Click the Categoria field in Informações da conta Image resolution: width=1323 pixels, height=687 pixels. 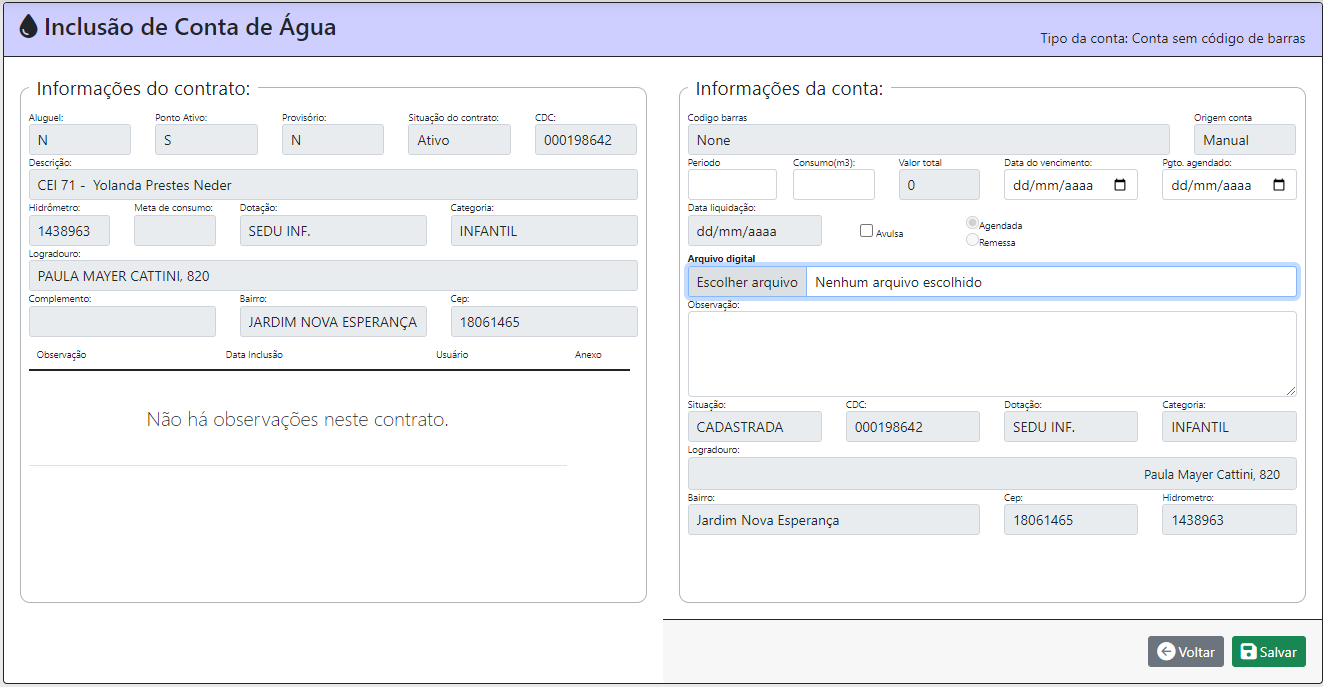click(1229, 427)
